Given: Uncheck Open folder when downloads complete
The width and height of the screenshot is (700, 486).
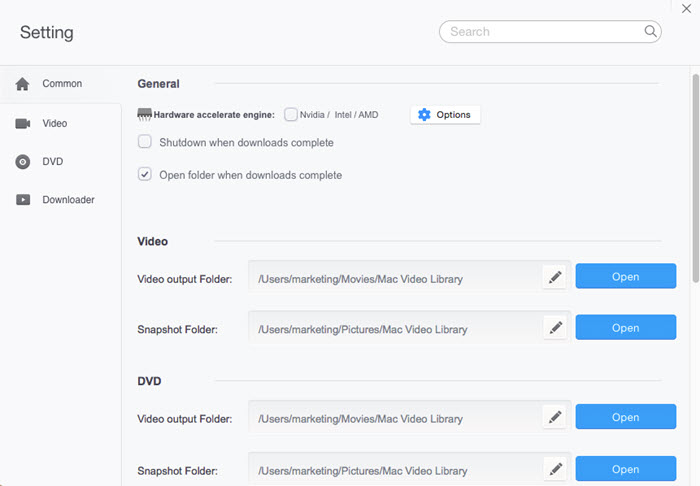Looking at the screenshot, I should (x=145, y=175).
